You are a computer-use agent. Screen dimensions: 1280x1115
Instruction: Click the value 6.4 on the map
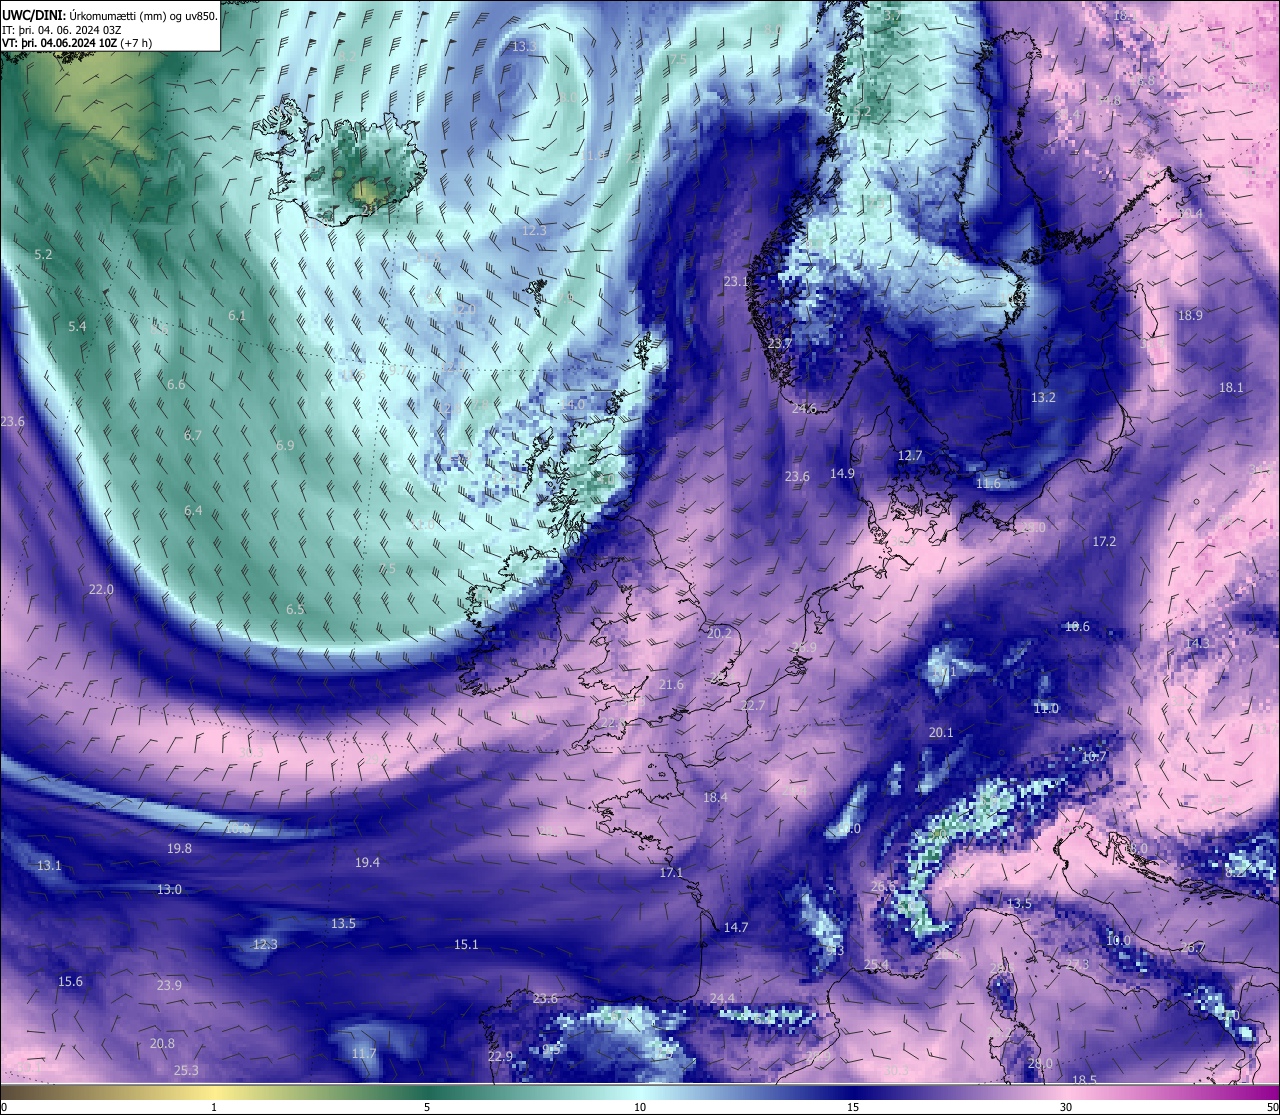[x=193, y=510]
